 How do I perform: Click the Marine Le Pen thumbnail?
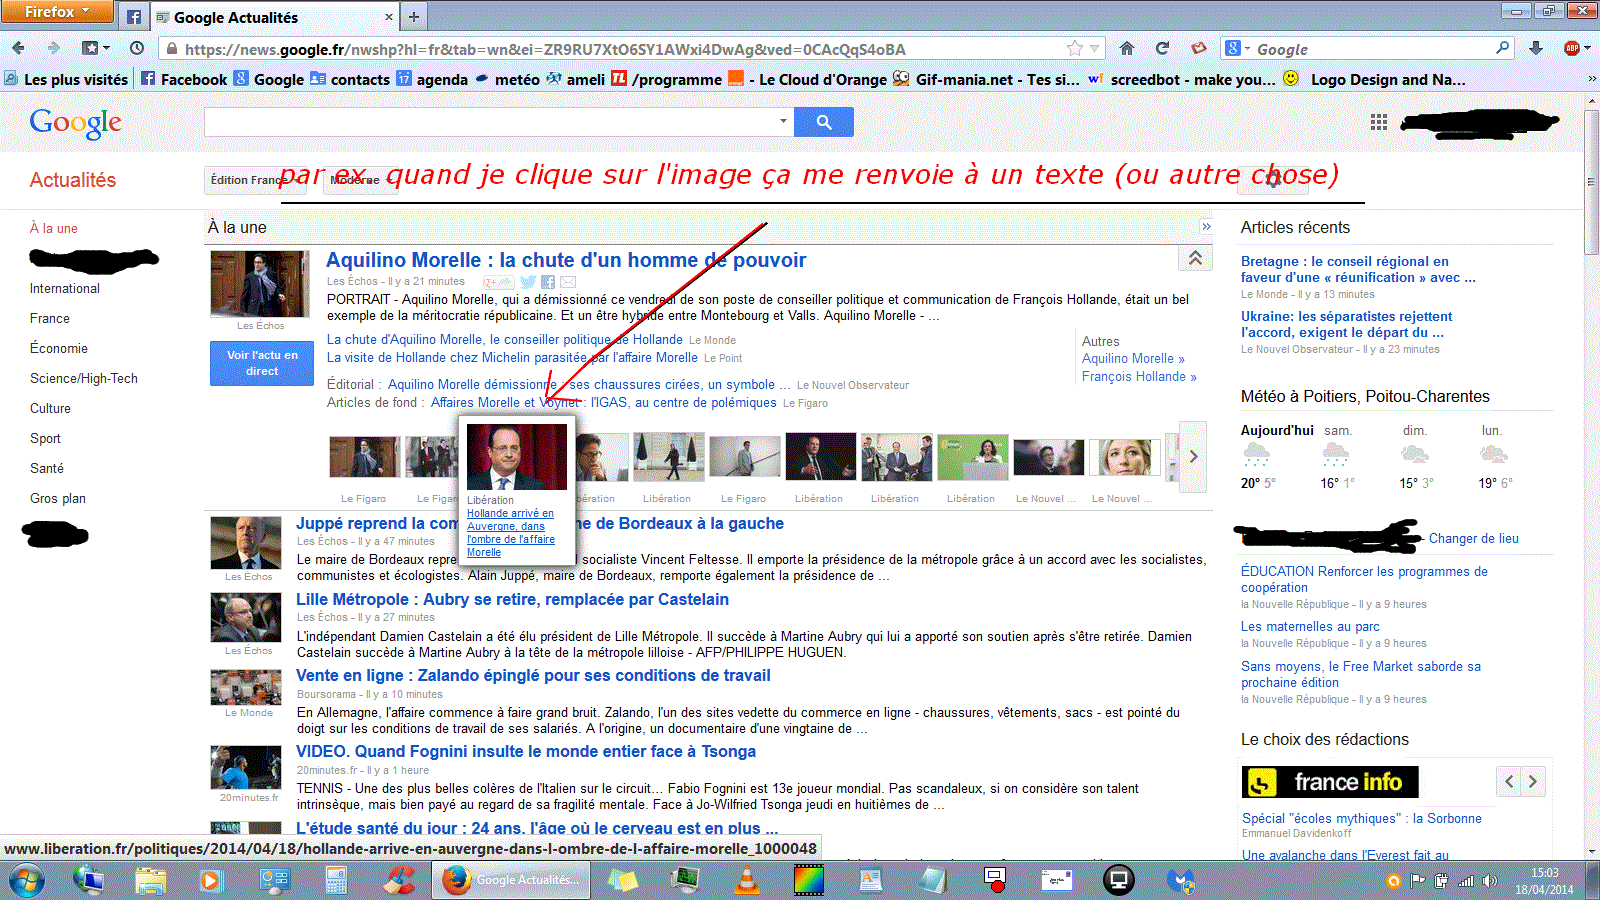pos(1125,456)
